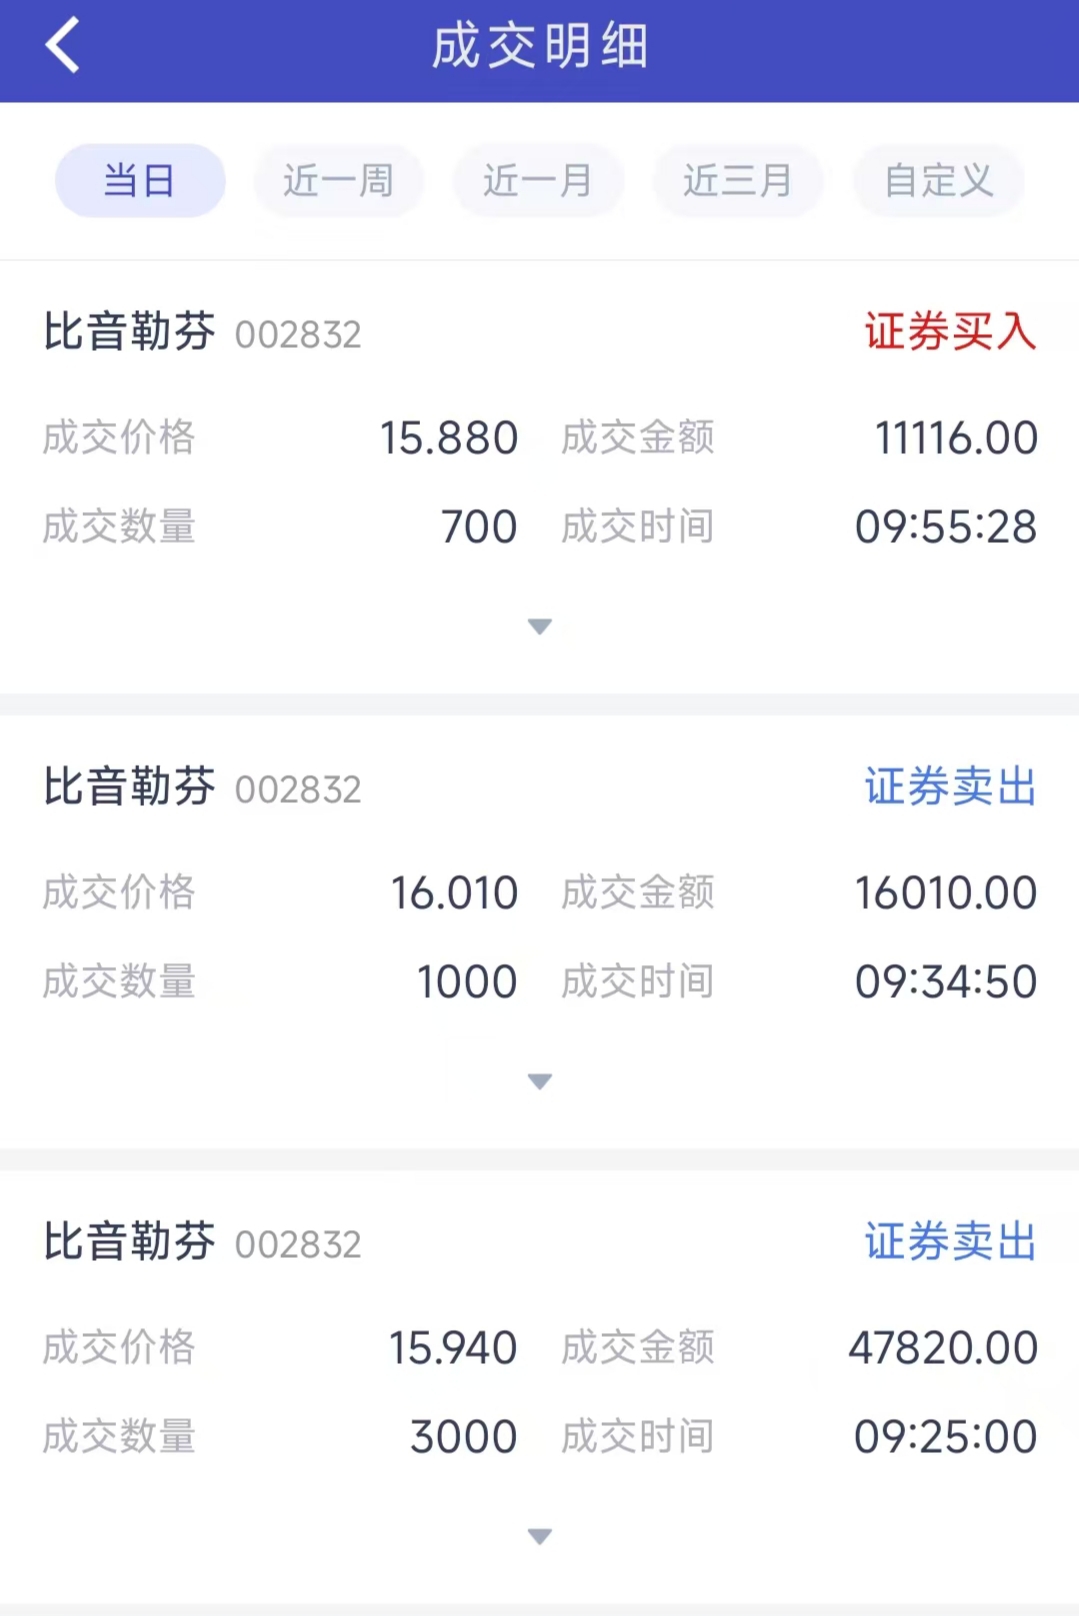Click 证券卖出 label for 15.940 trade

click(950, 1242)
